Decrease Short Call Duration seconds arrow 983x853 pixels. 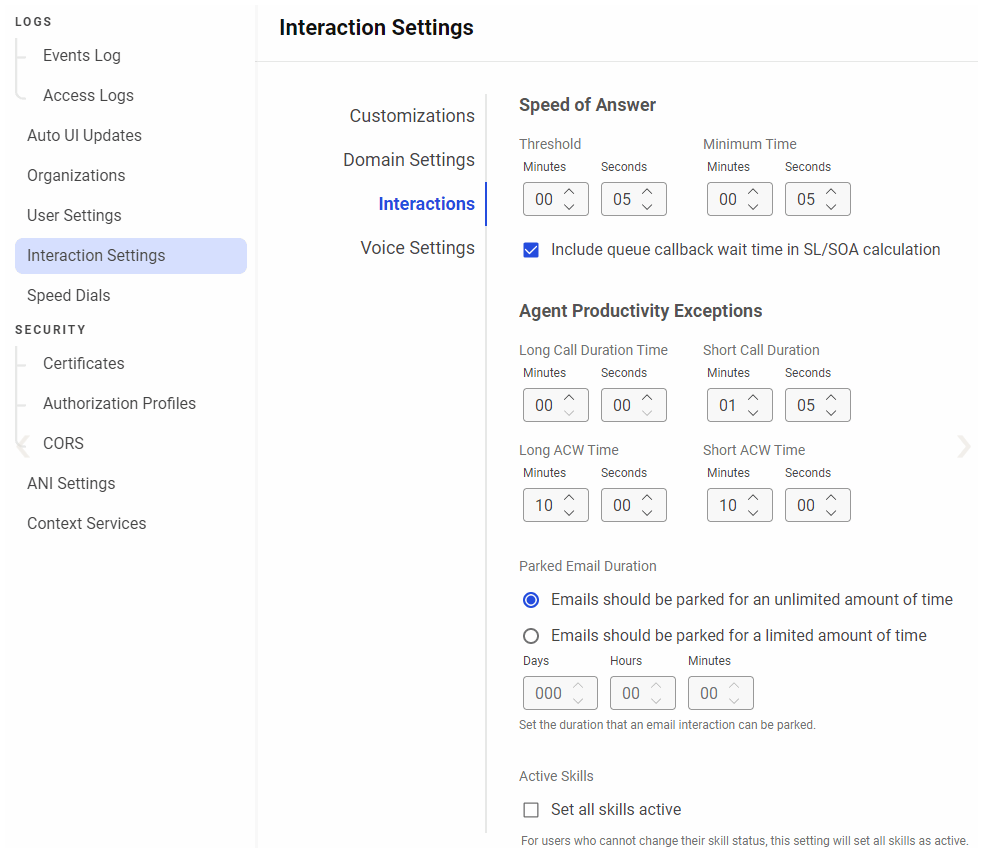click(x=831, y=413)
